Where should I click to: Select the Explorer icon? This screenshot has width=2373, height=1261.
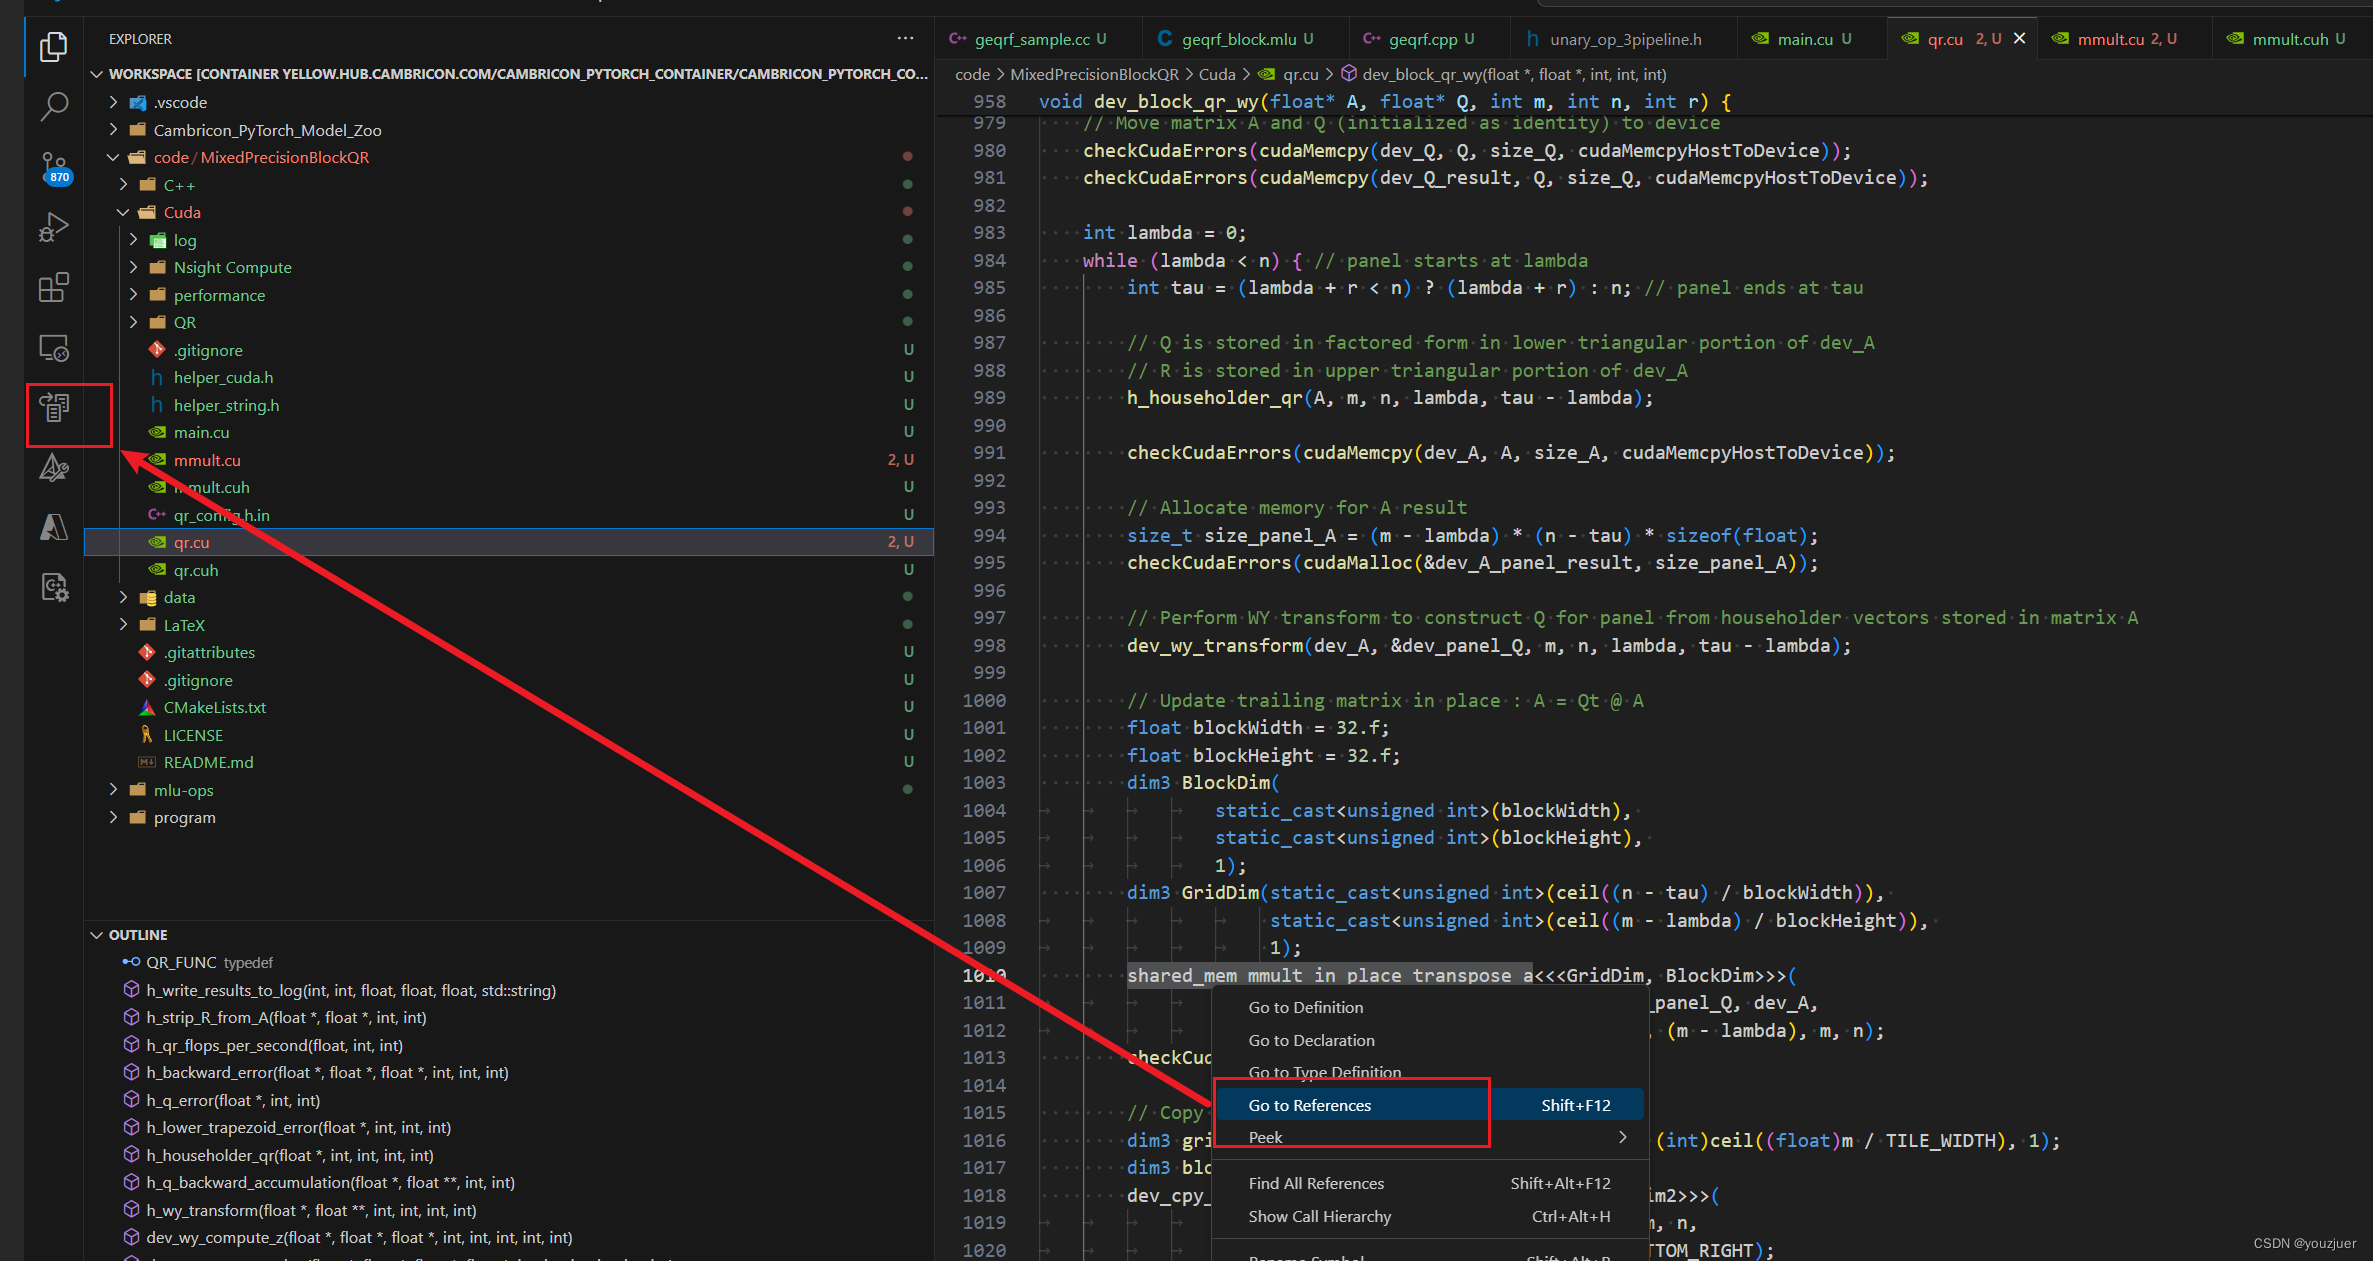[x=53, y=47]
